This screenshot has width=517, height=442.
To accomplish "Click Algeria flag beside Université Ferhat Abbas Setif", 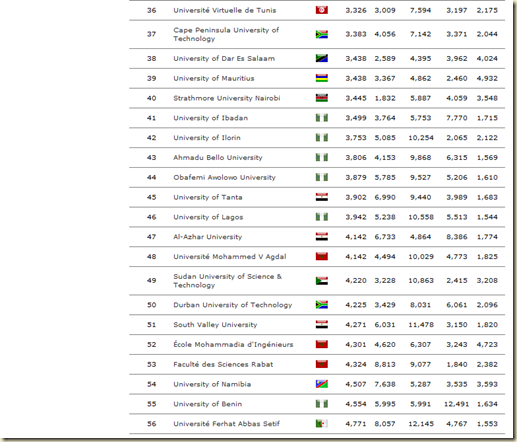I will [x=322, y=424].
